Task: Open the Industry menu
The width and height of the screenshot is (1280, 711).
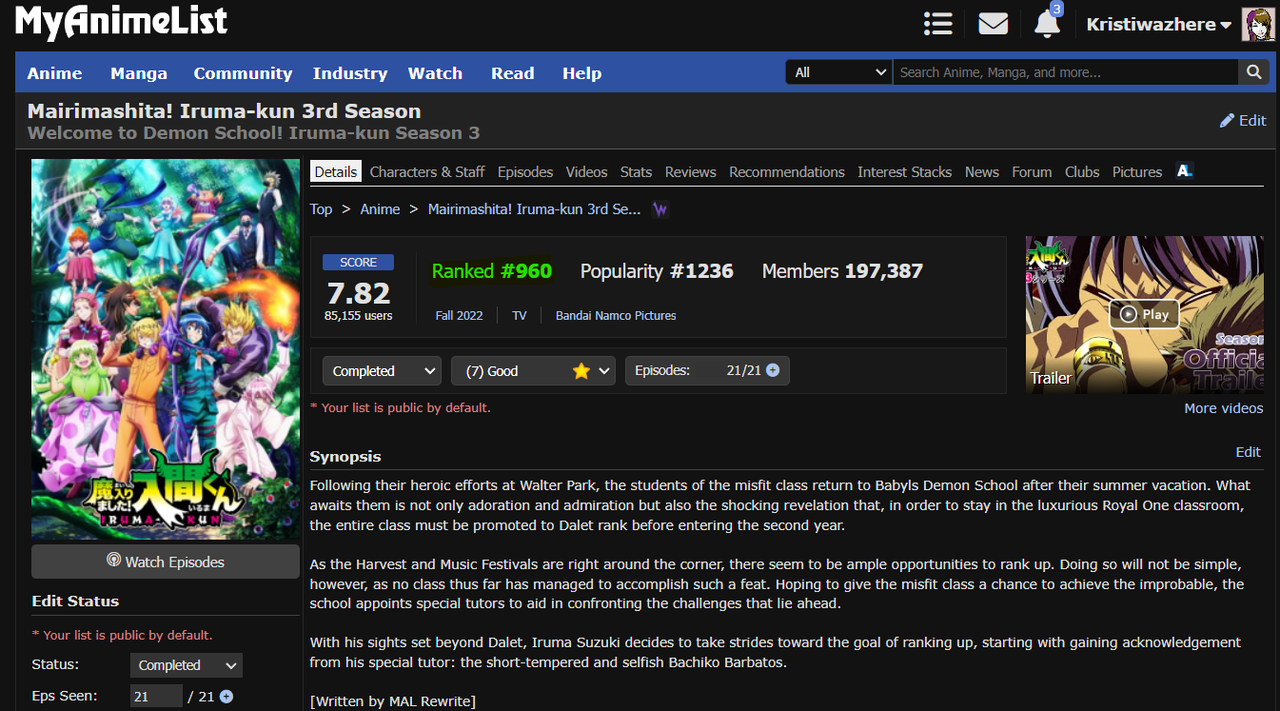Action: pyautogui.click(x=350, y=73)
